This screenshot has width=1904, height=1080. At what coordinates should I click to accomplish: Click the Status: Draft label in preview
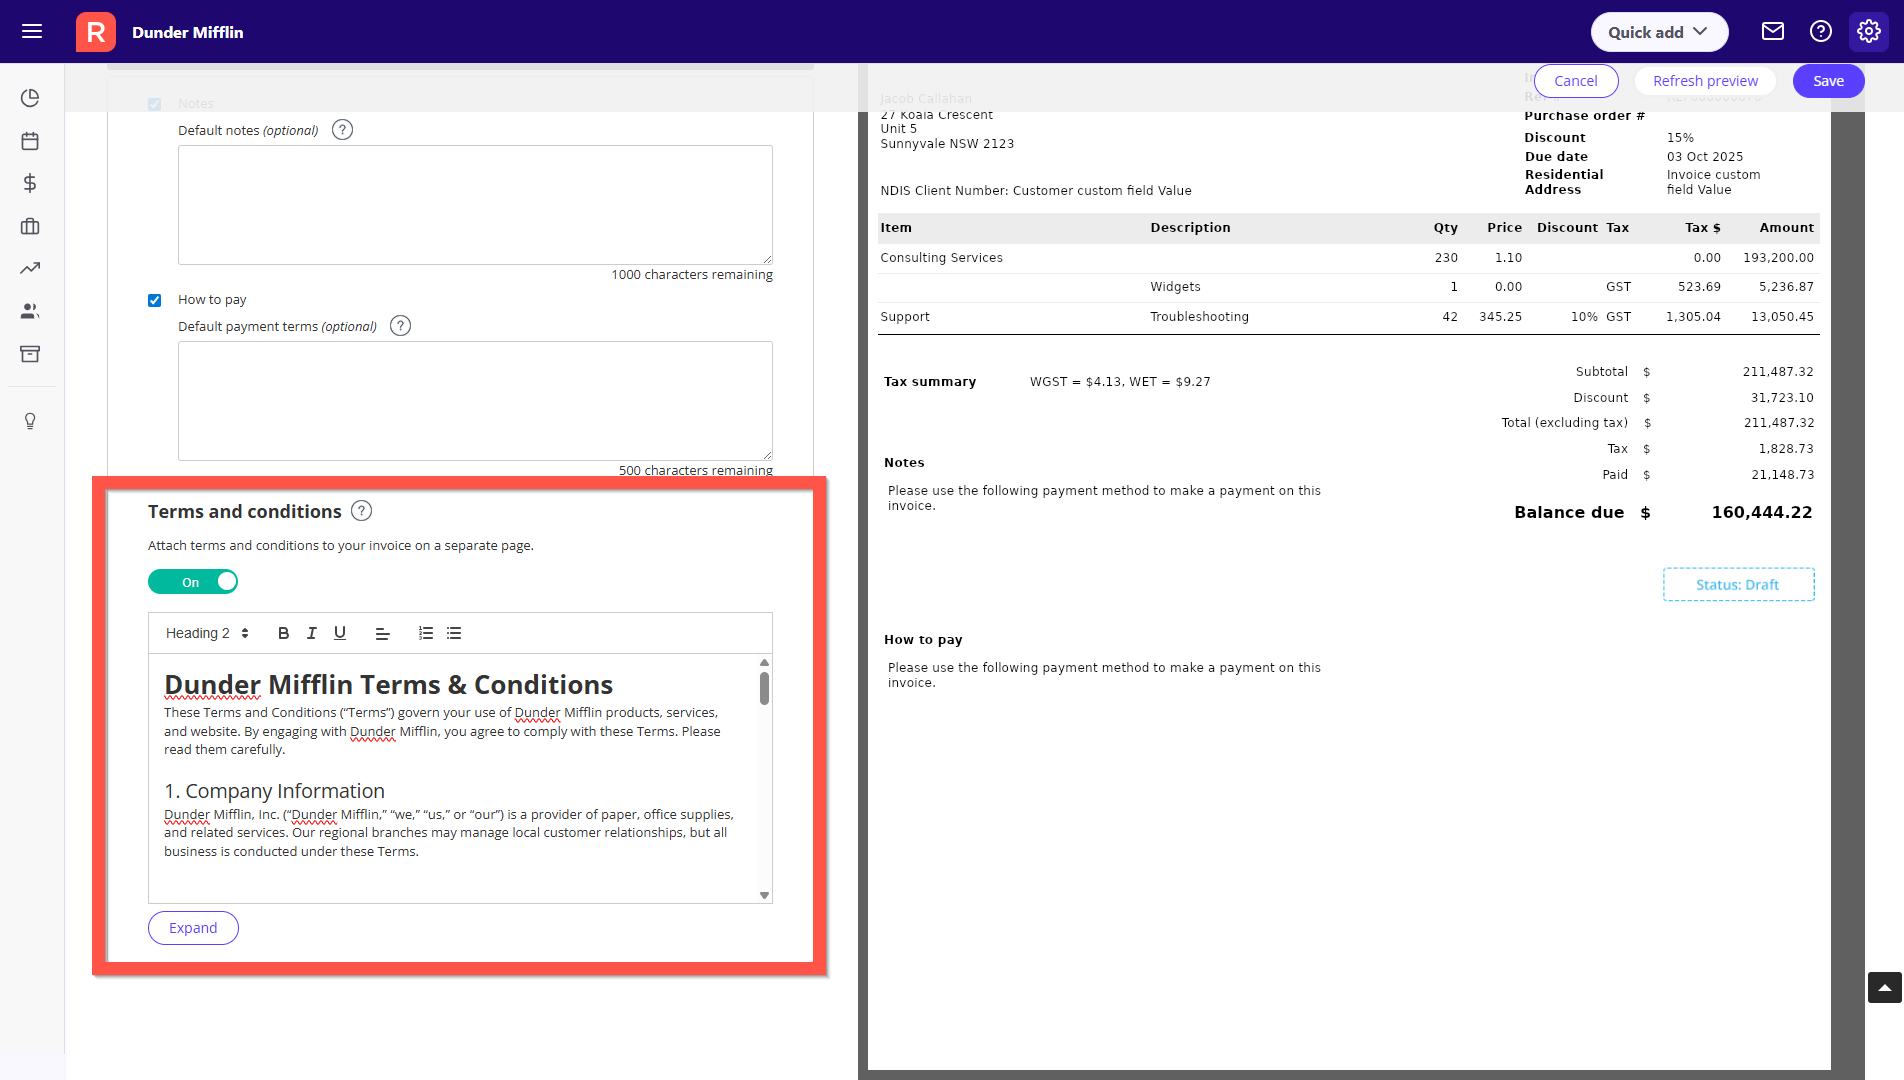point(1738,585)
